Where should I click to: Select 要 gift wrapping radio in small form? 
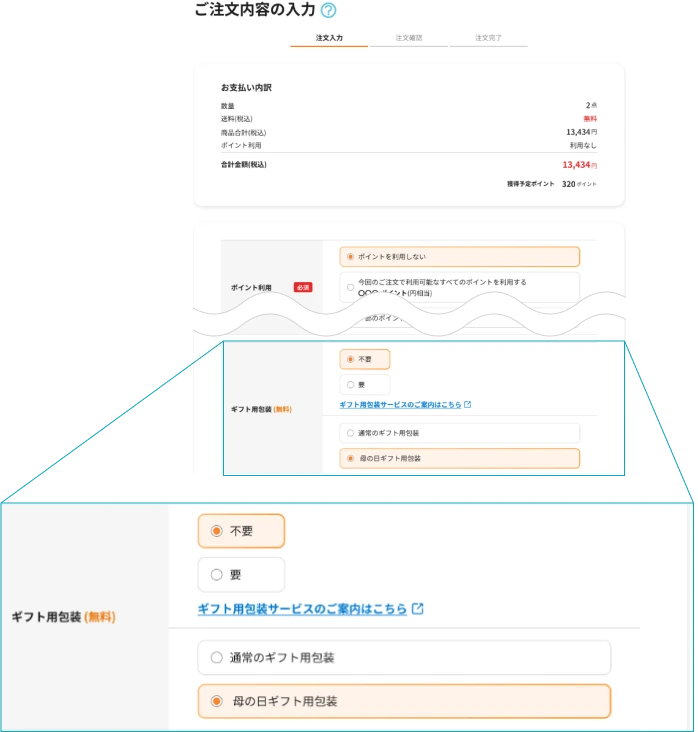366,386
